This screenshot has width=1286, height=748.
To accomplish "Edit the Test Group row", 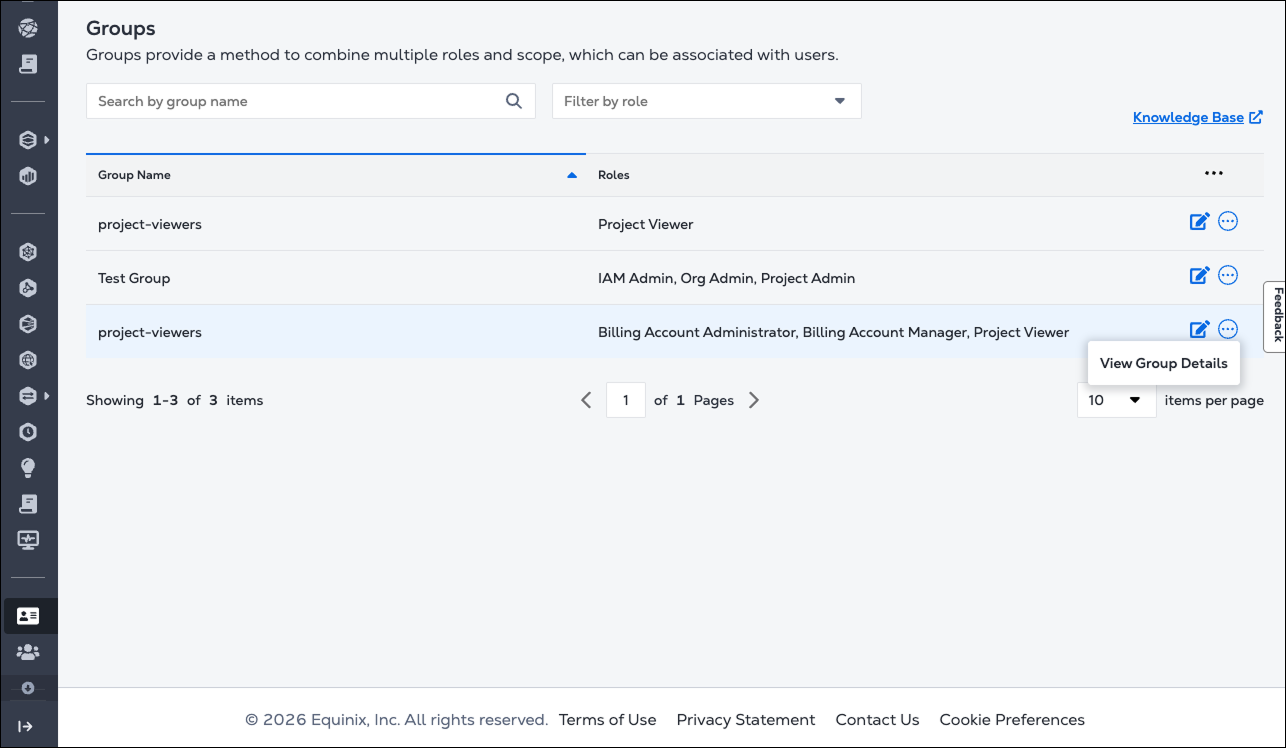I will pyautogui.click(x=1199, y=276).
